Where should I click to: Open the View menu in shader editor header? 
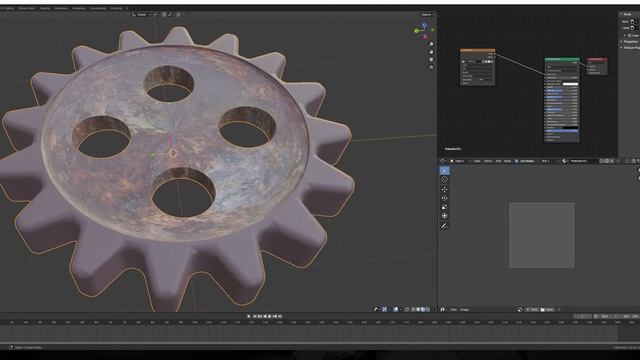477,161
